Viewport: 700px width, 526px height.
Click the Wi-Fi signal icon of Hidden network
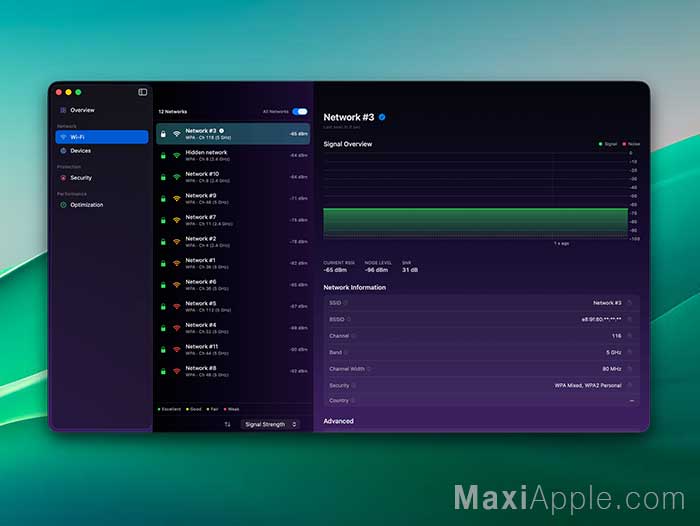pyautogui.click(x=177, y=155)
